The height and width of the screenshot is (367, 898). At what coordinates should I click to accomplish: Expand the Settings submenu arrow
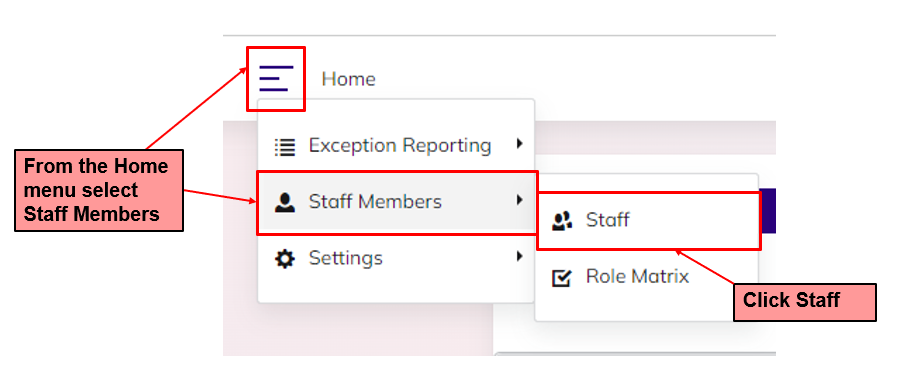tap(519, 256)
